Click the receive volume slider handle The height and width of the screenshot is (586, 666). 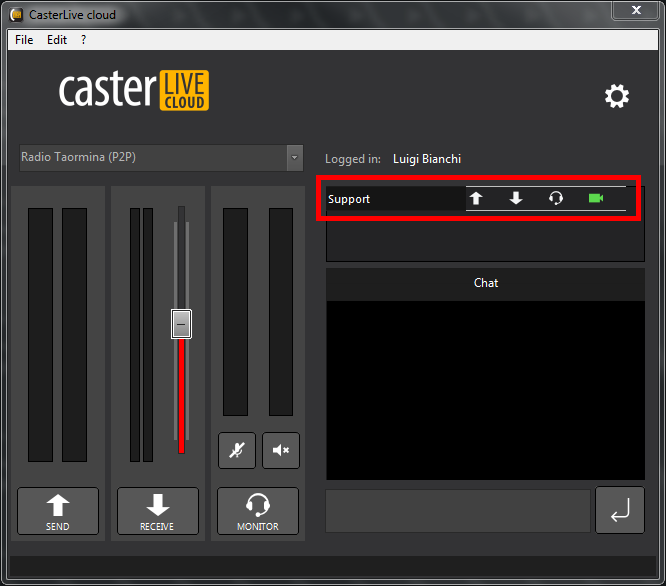tap(181, 324)
